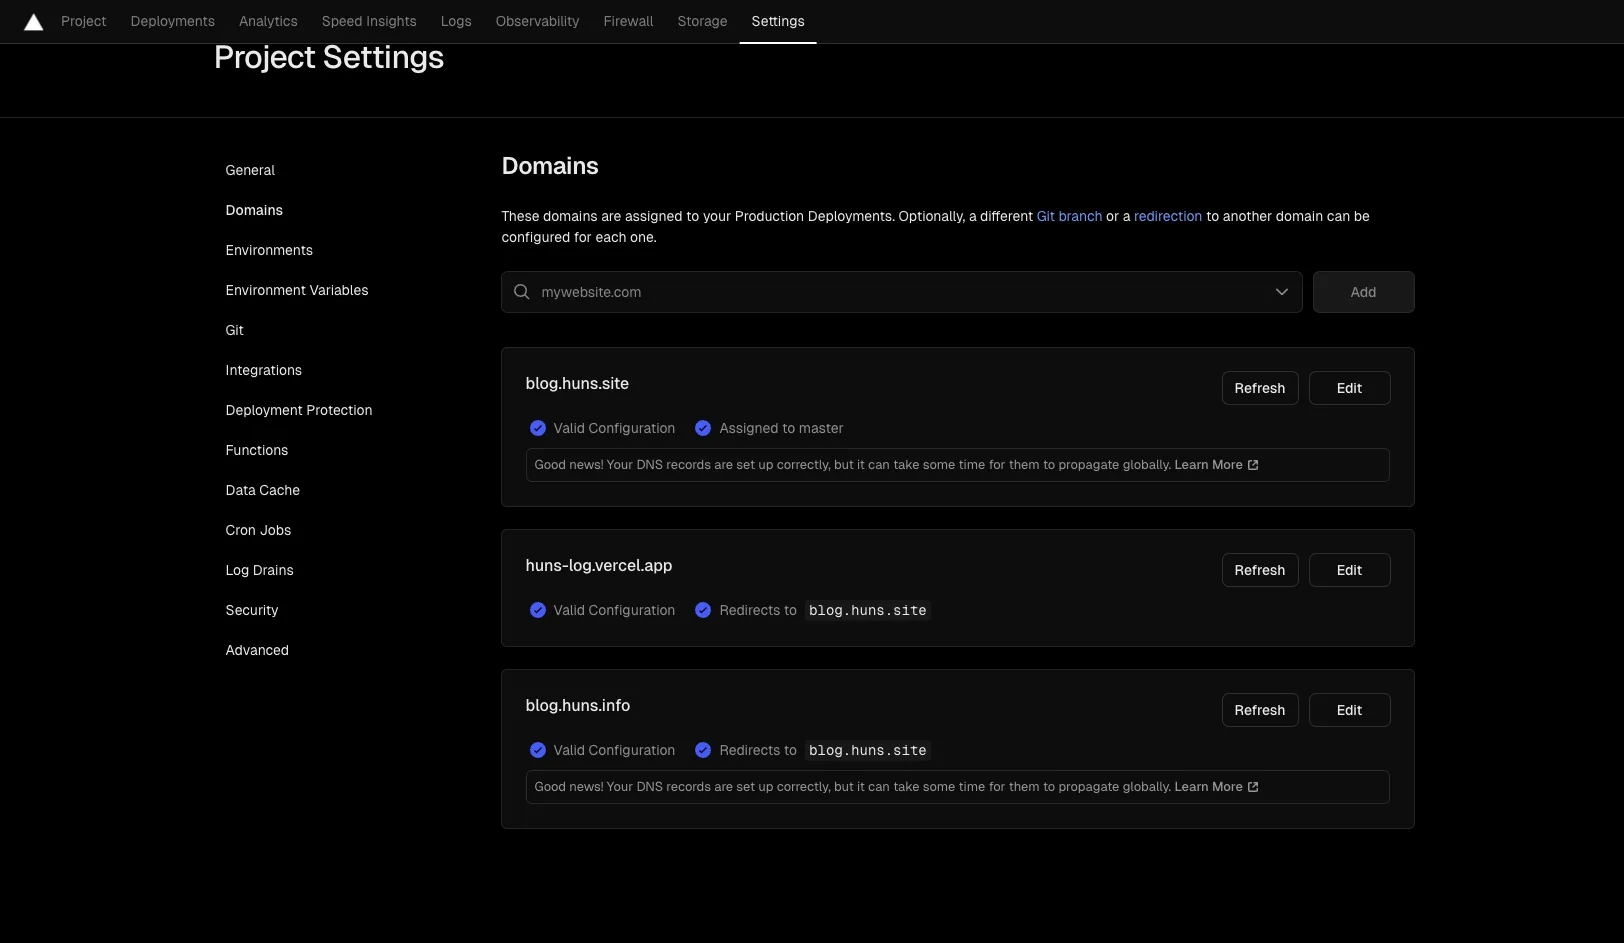Image resolution: width=1624 pixels, height=943 pixels.
Task: Open Integrations settings section
Action: (263, 370)
